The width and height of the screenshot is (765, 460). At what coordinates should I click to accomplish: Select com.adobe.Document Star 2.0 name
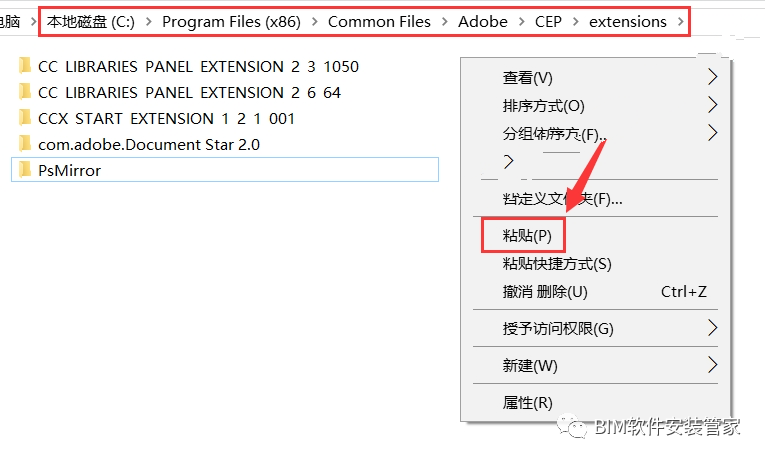point(149,144)
